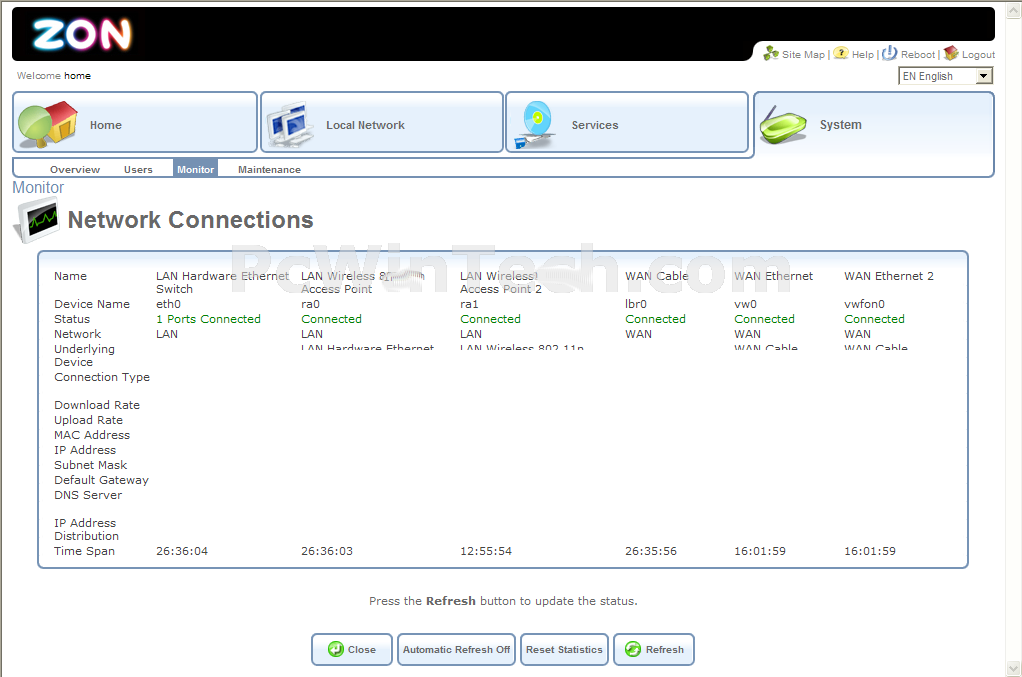Open the Home tab

(x=135, y=122)
